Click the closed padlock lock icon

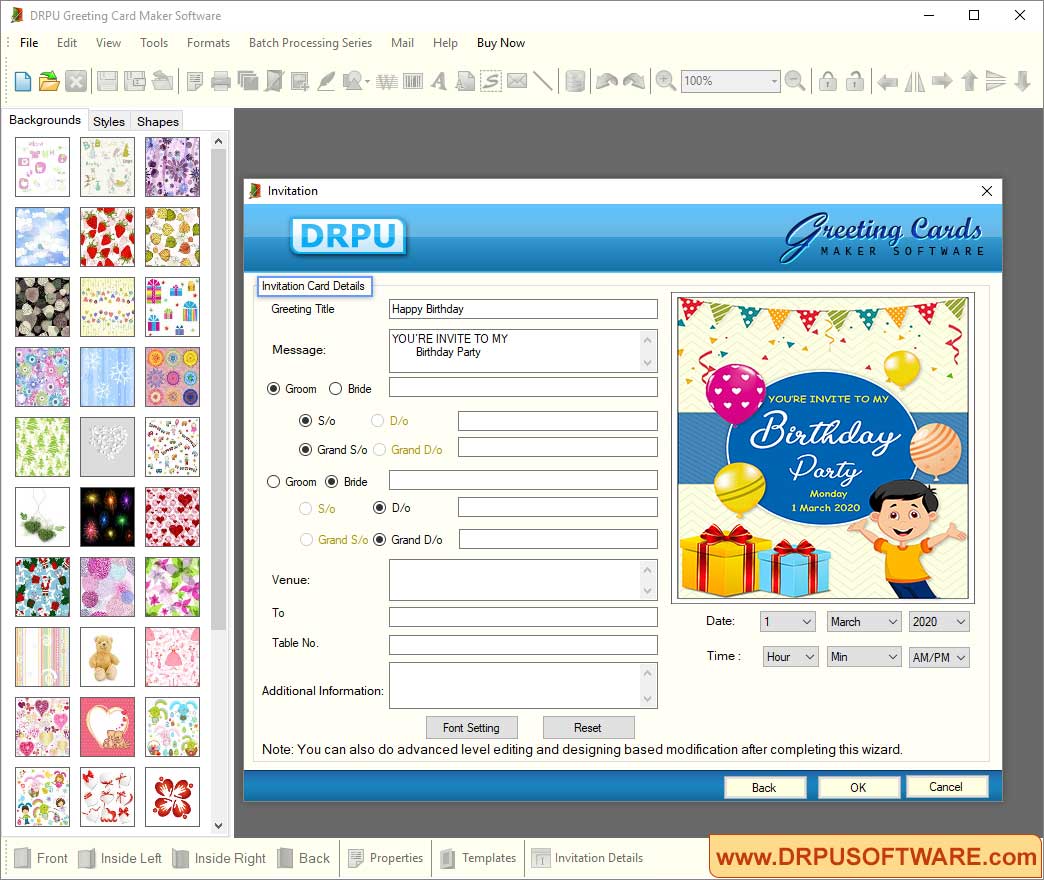click(828, 81)
